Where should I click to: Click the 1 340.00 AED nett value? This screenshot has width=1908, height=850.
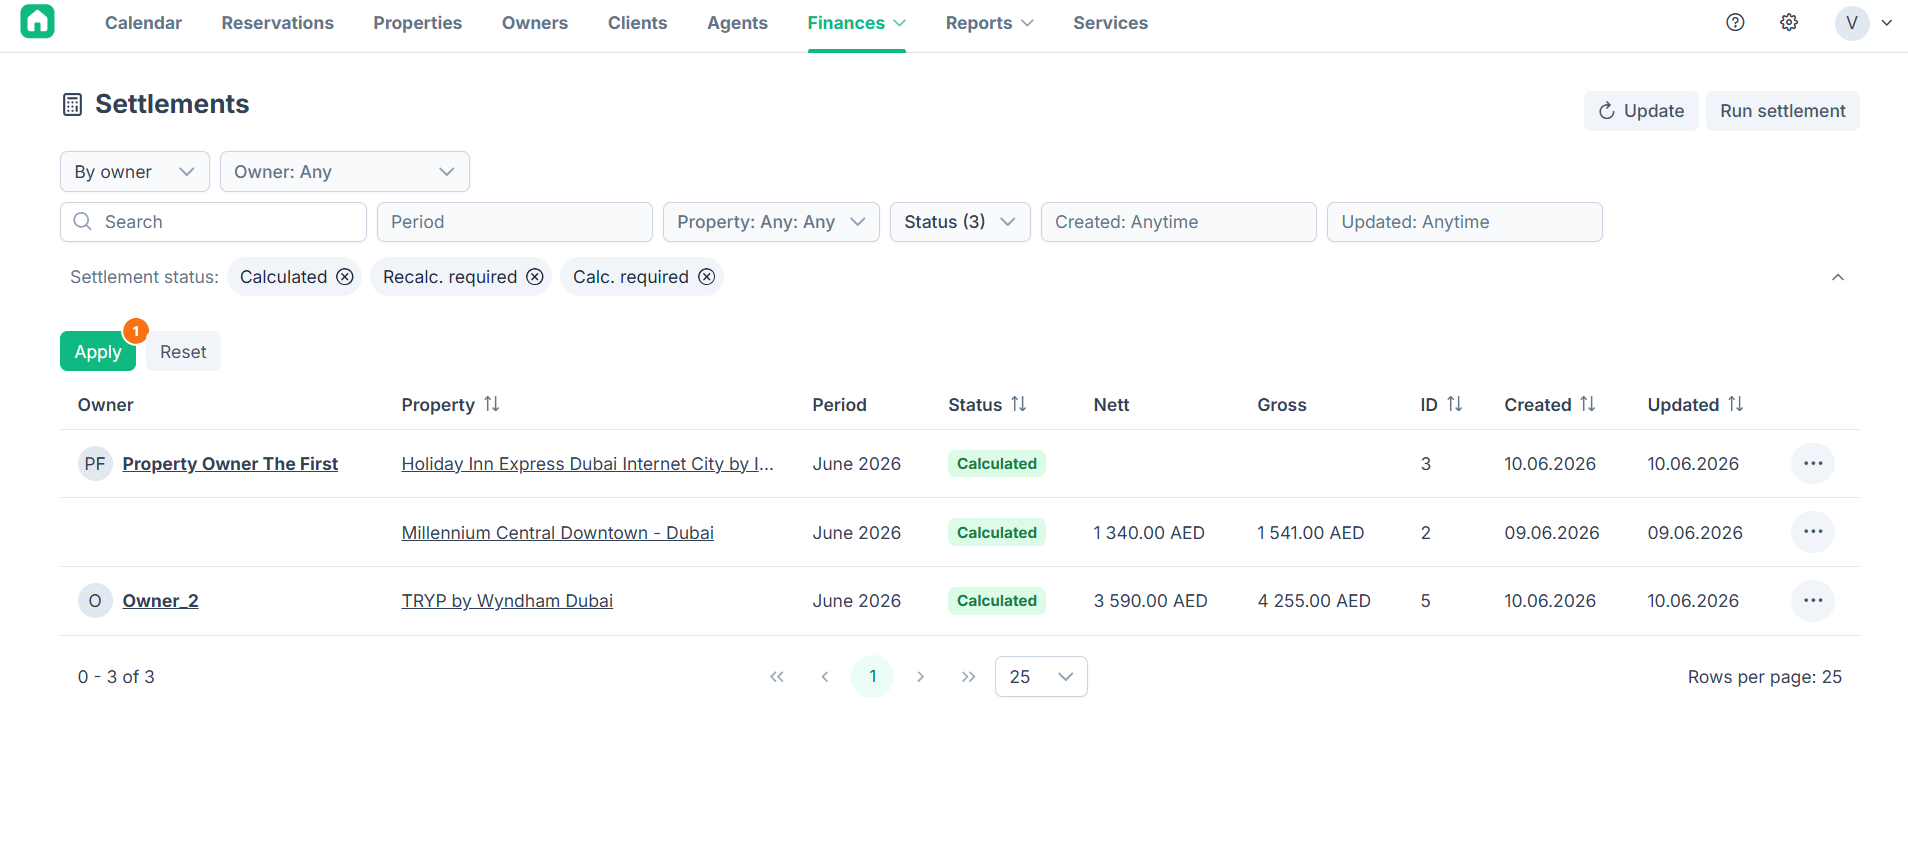pos(1149,533)
